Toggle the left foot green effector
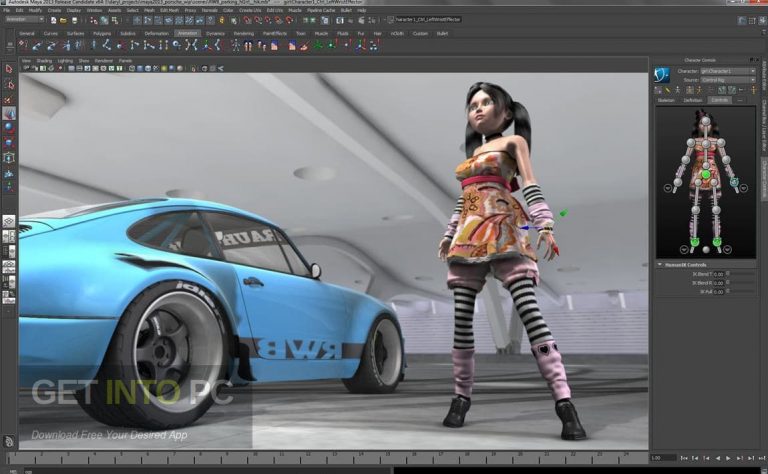768x474 pixels. click(x=717, y=242)
